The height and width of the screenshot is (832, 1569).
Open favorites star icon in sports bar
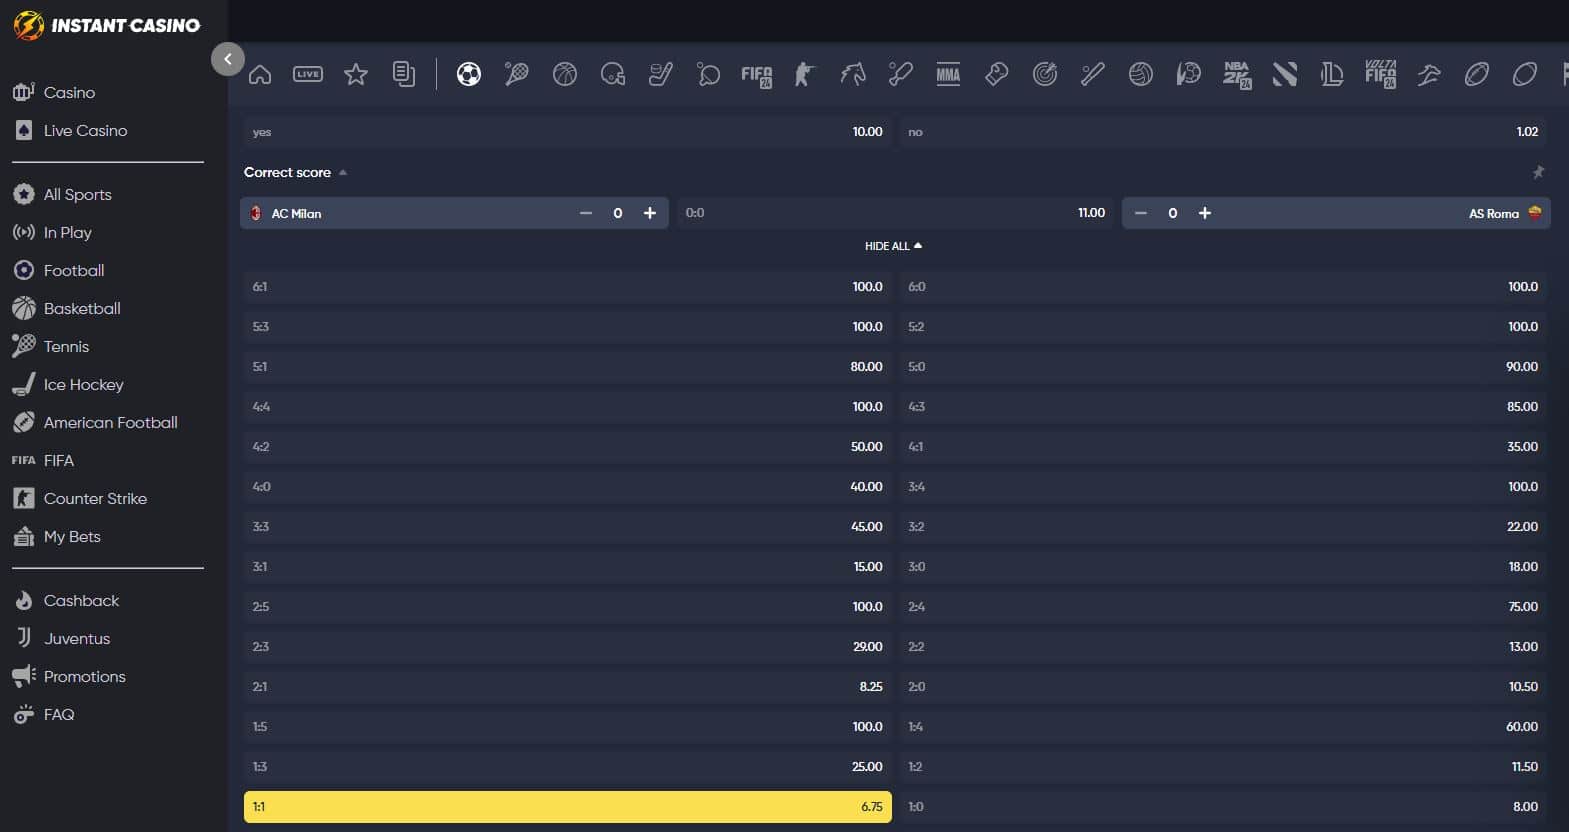pyautogui.click(x=356, y=74)
